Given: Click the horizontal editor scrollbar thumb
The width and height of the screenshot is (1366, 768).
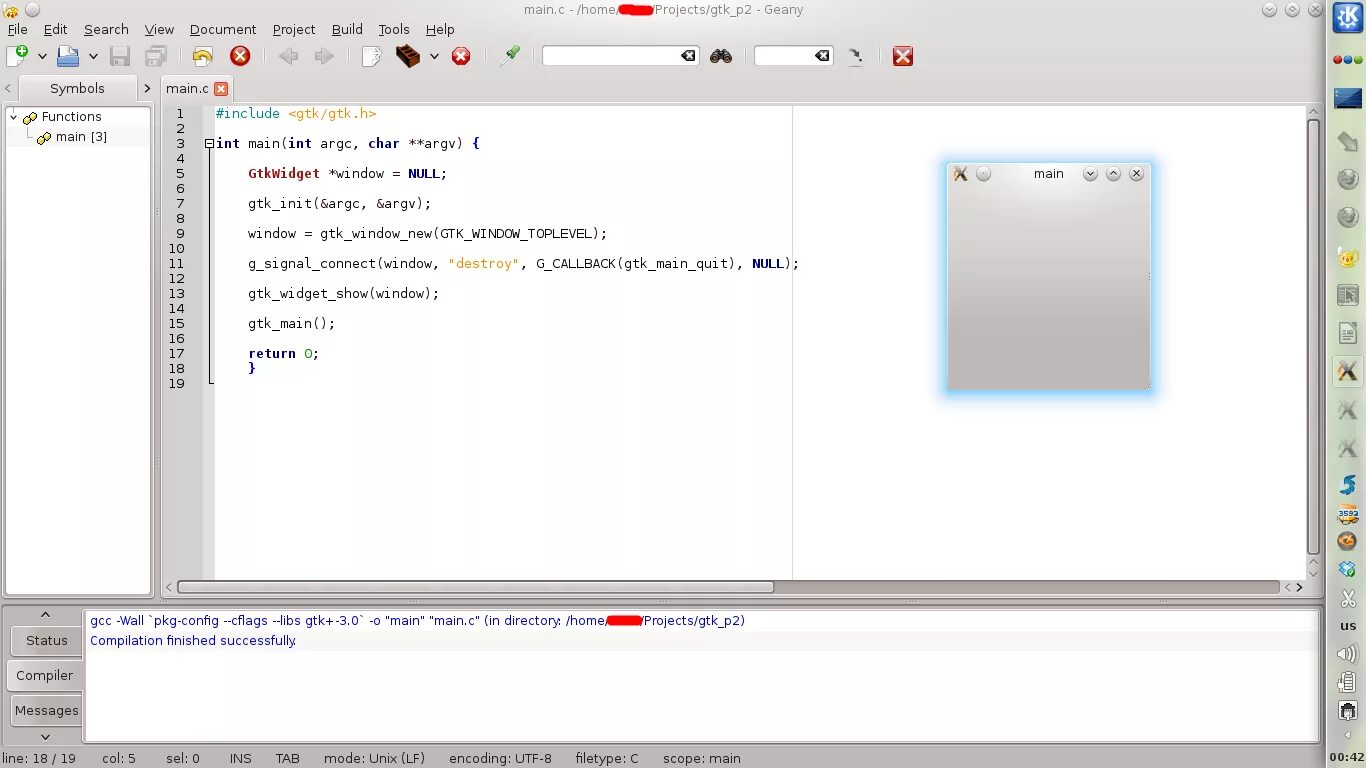Looking at the screenshot, I should click(475, 587).
